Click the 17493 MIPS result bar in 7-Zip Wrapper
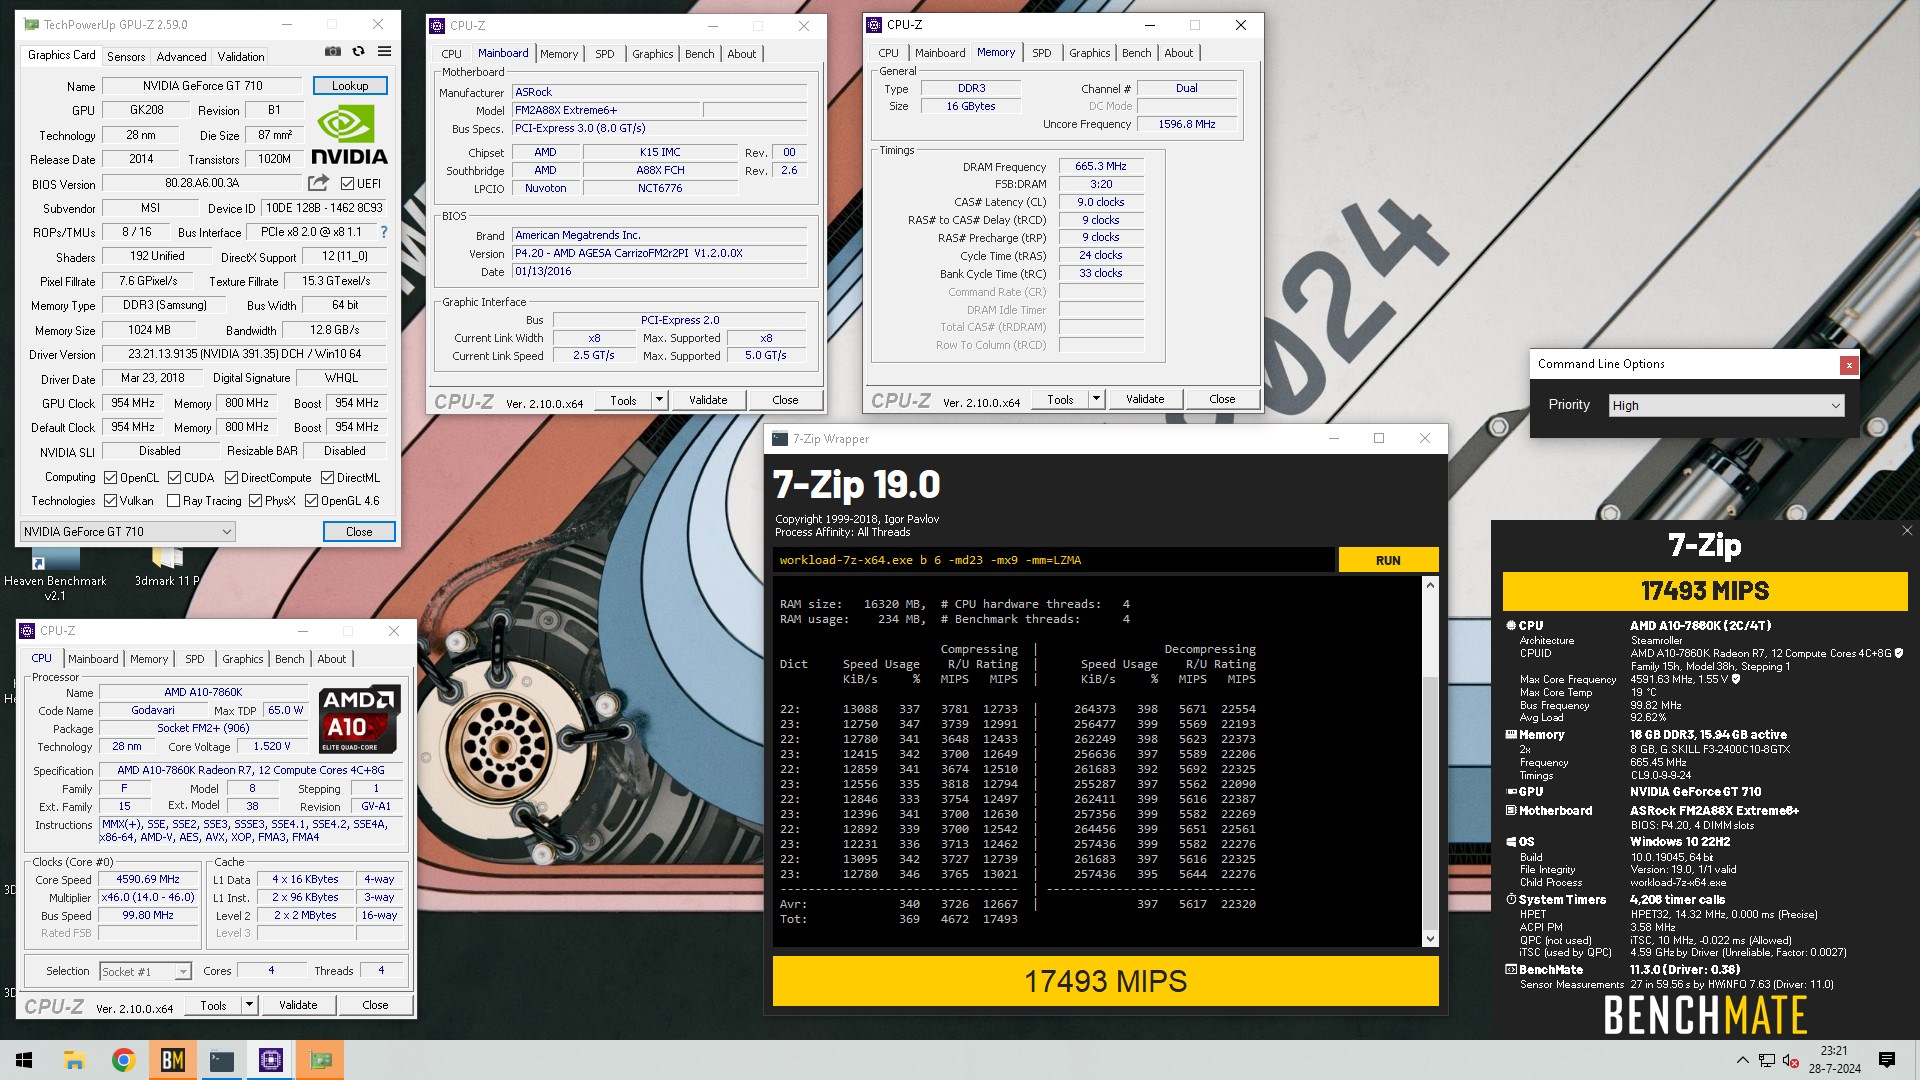This screenshot has height=1080, width=1920. 1105,981
